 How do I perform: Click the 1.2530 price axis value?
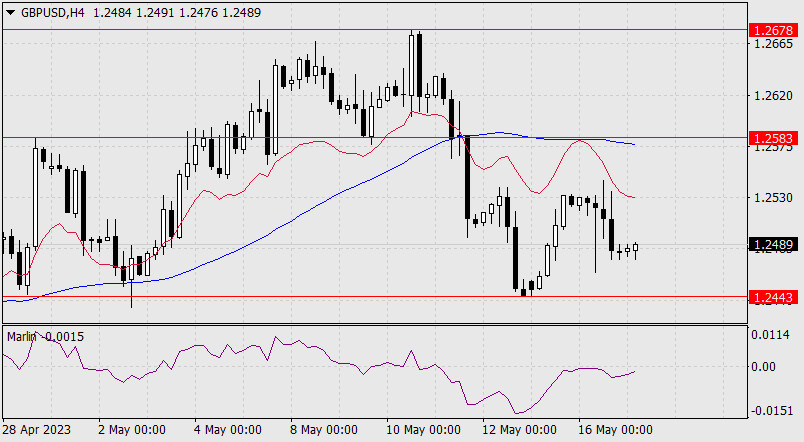click(x=773, y=197)
